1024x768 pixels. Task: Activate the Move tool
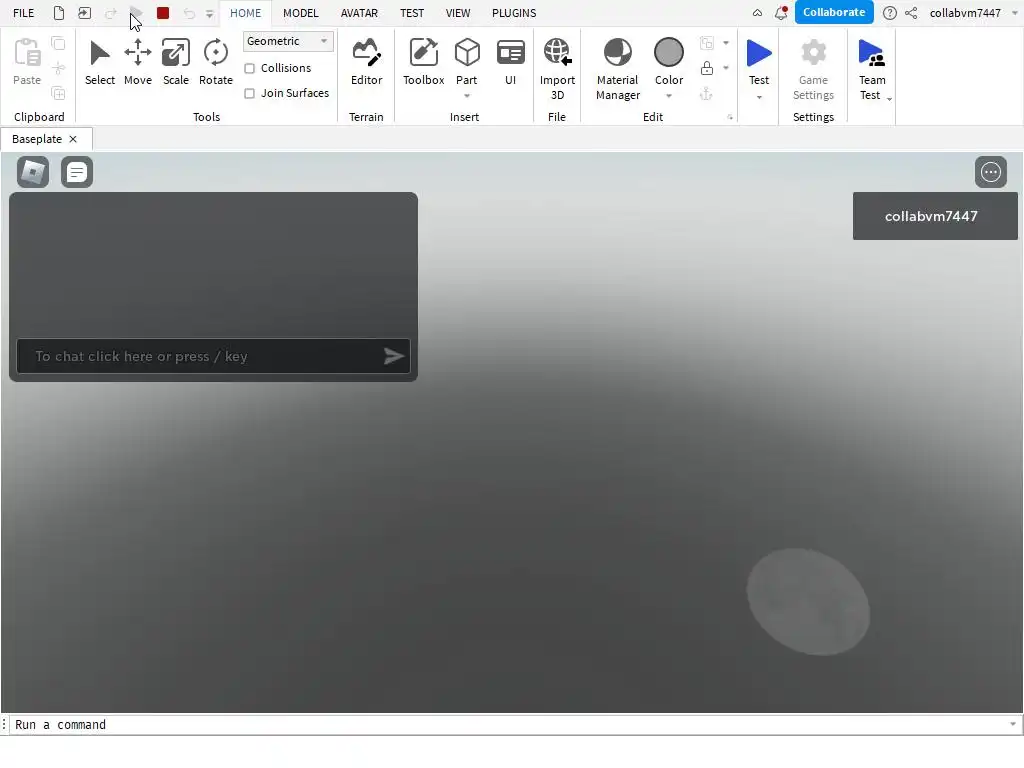click(x=138, y=63)
